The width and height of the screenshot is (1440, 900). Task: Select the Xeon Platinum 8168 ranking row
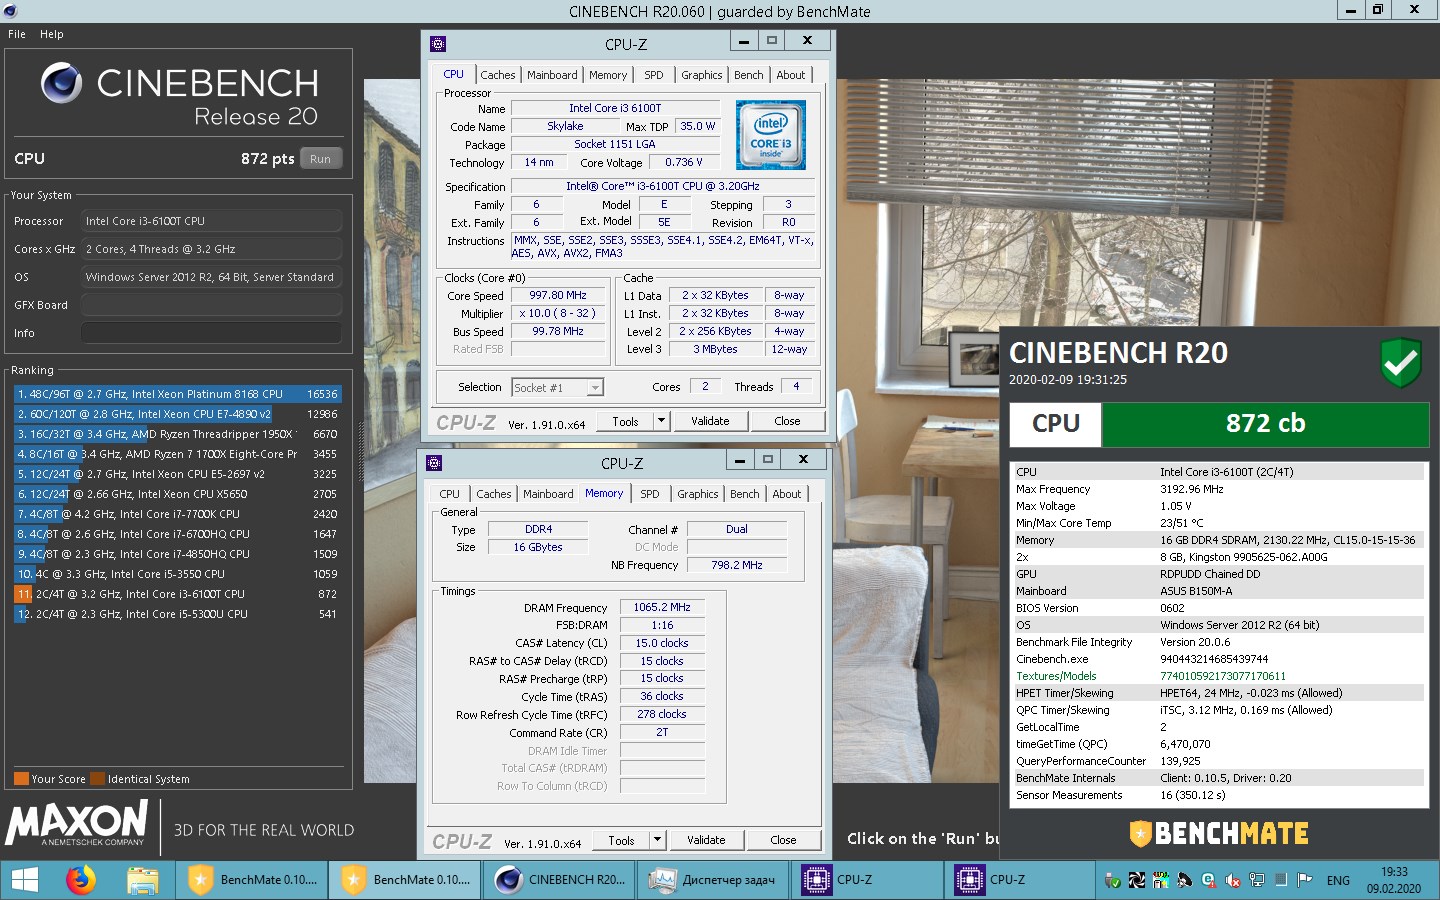coord(177,394)
